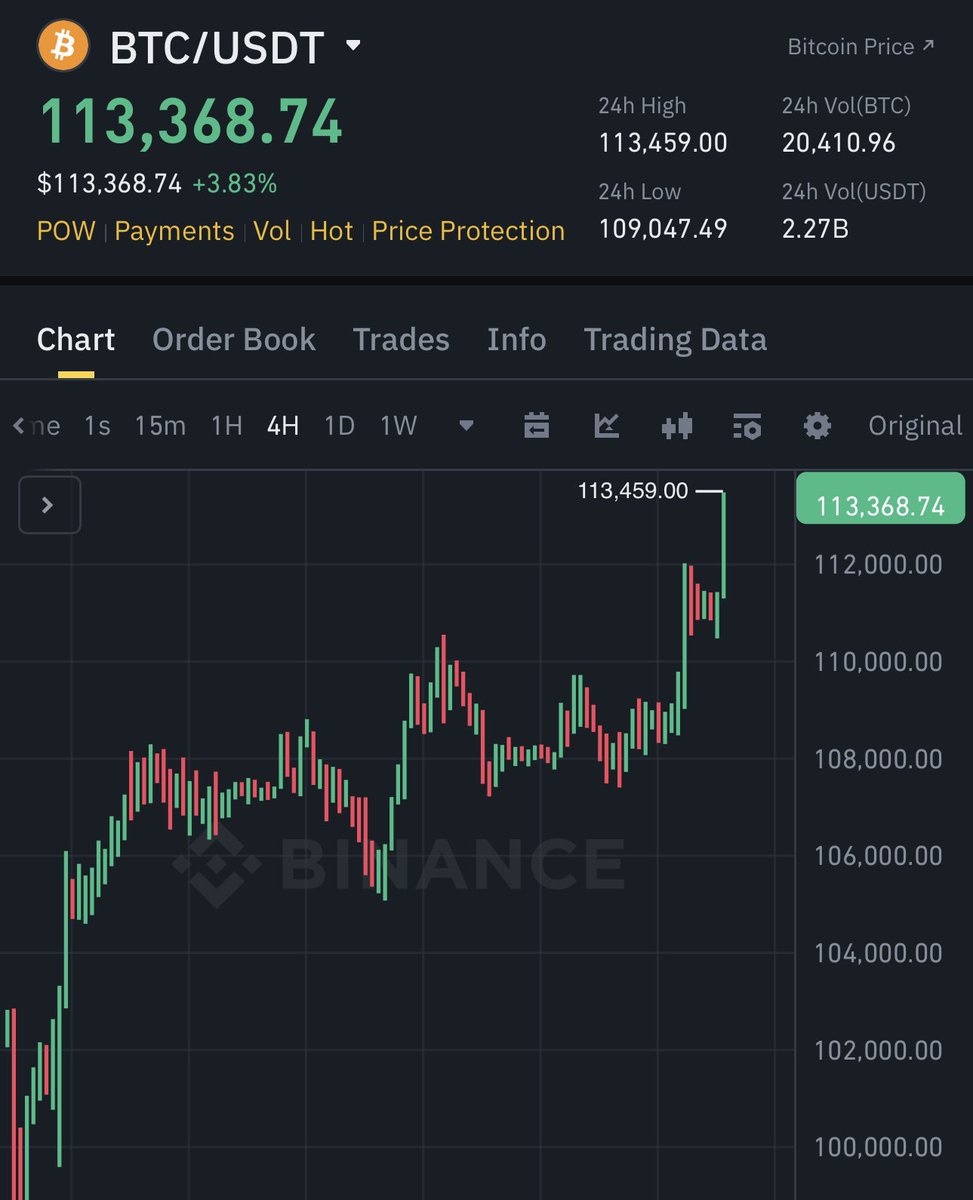Screen dimensions: 973x1200
Task: Select the 1W interval
Action: pos(398,426)
